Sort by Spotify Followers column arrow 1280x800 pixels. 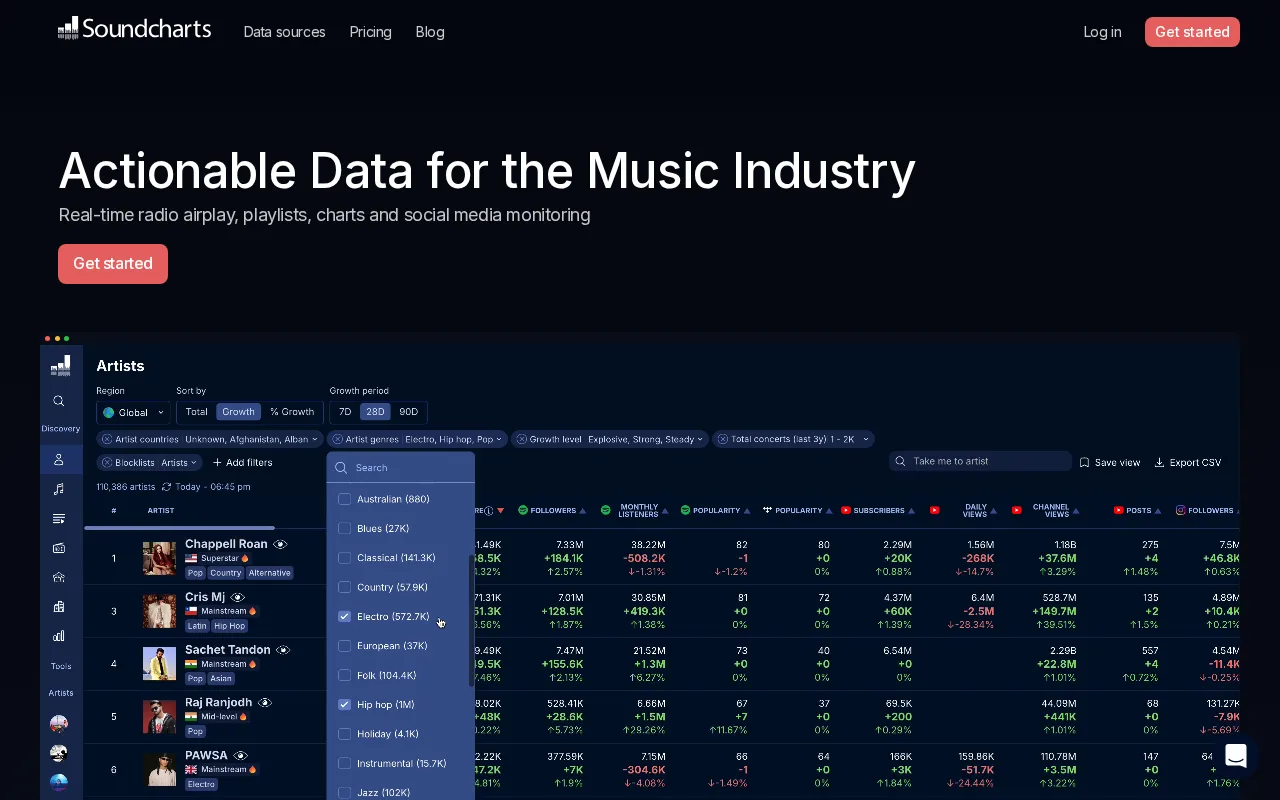click(583, 511)
